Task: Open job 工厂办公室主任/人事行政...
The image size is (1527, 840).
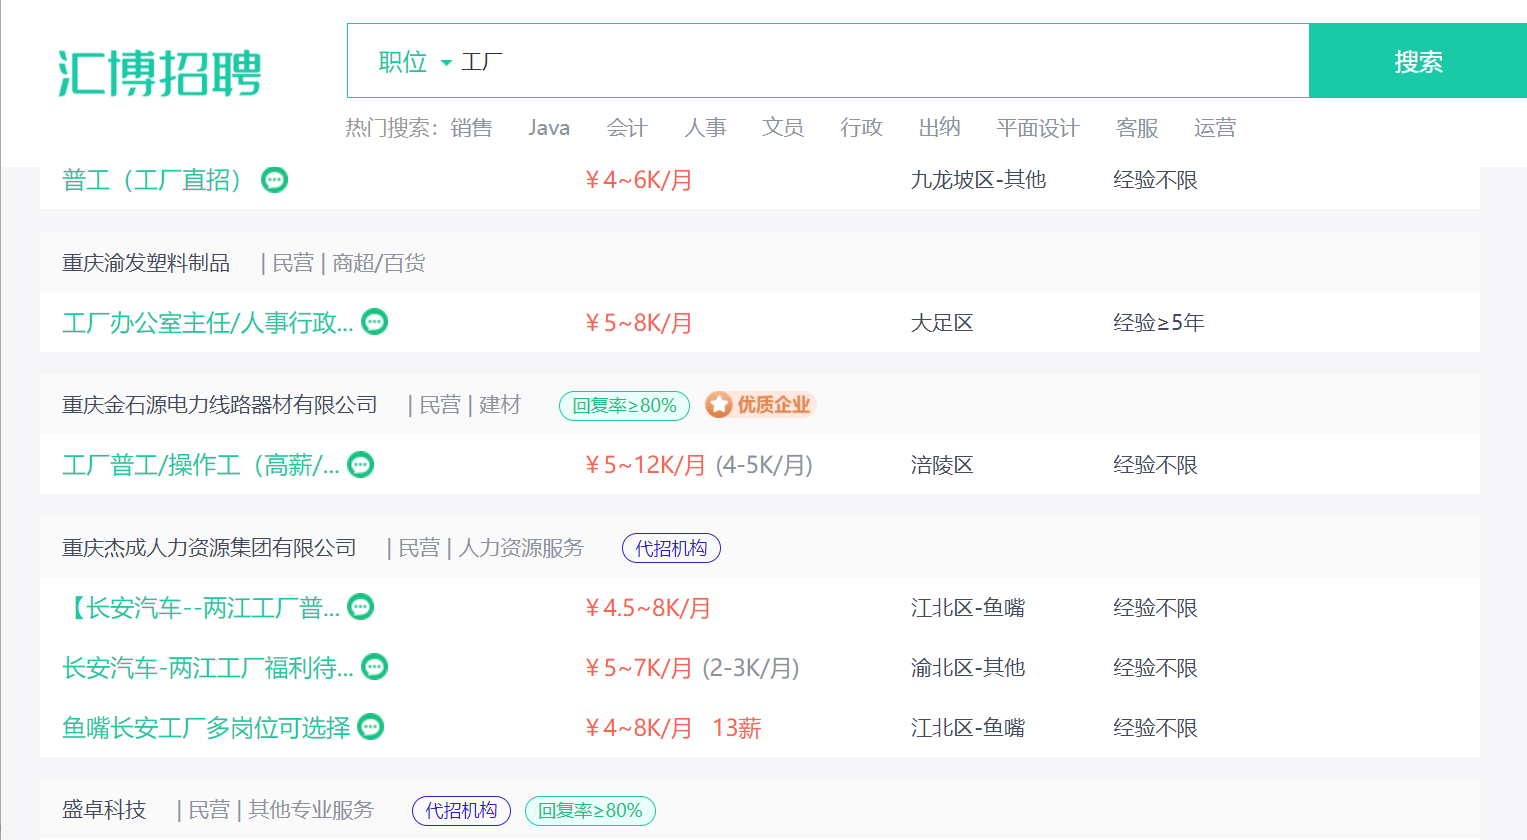Action: click(207, 323)
